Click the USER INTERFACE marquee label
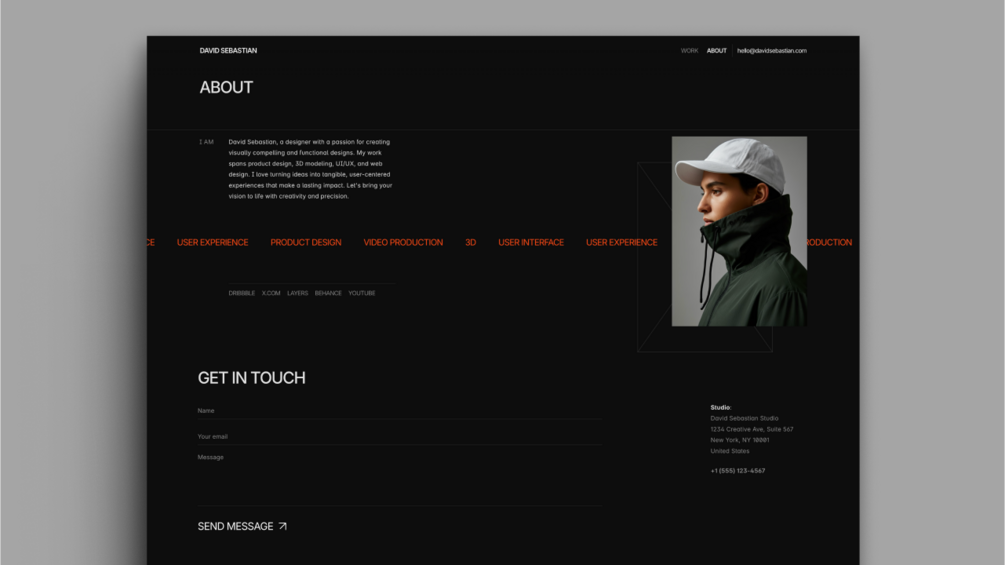The width and height of the screenshot is (1005, 565). pos(531,242)
